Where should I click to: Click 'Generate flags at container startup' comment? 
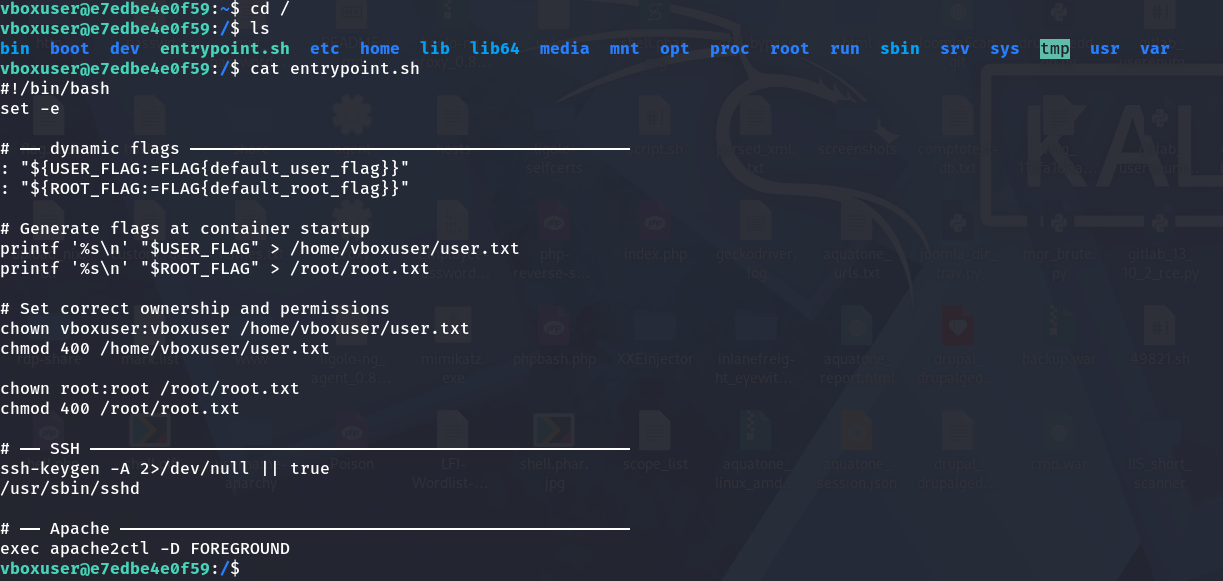click(x=185, y=228)
